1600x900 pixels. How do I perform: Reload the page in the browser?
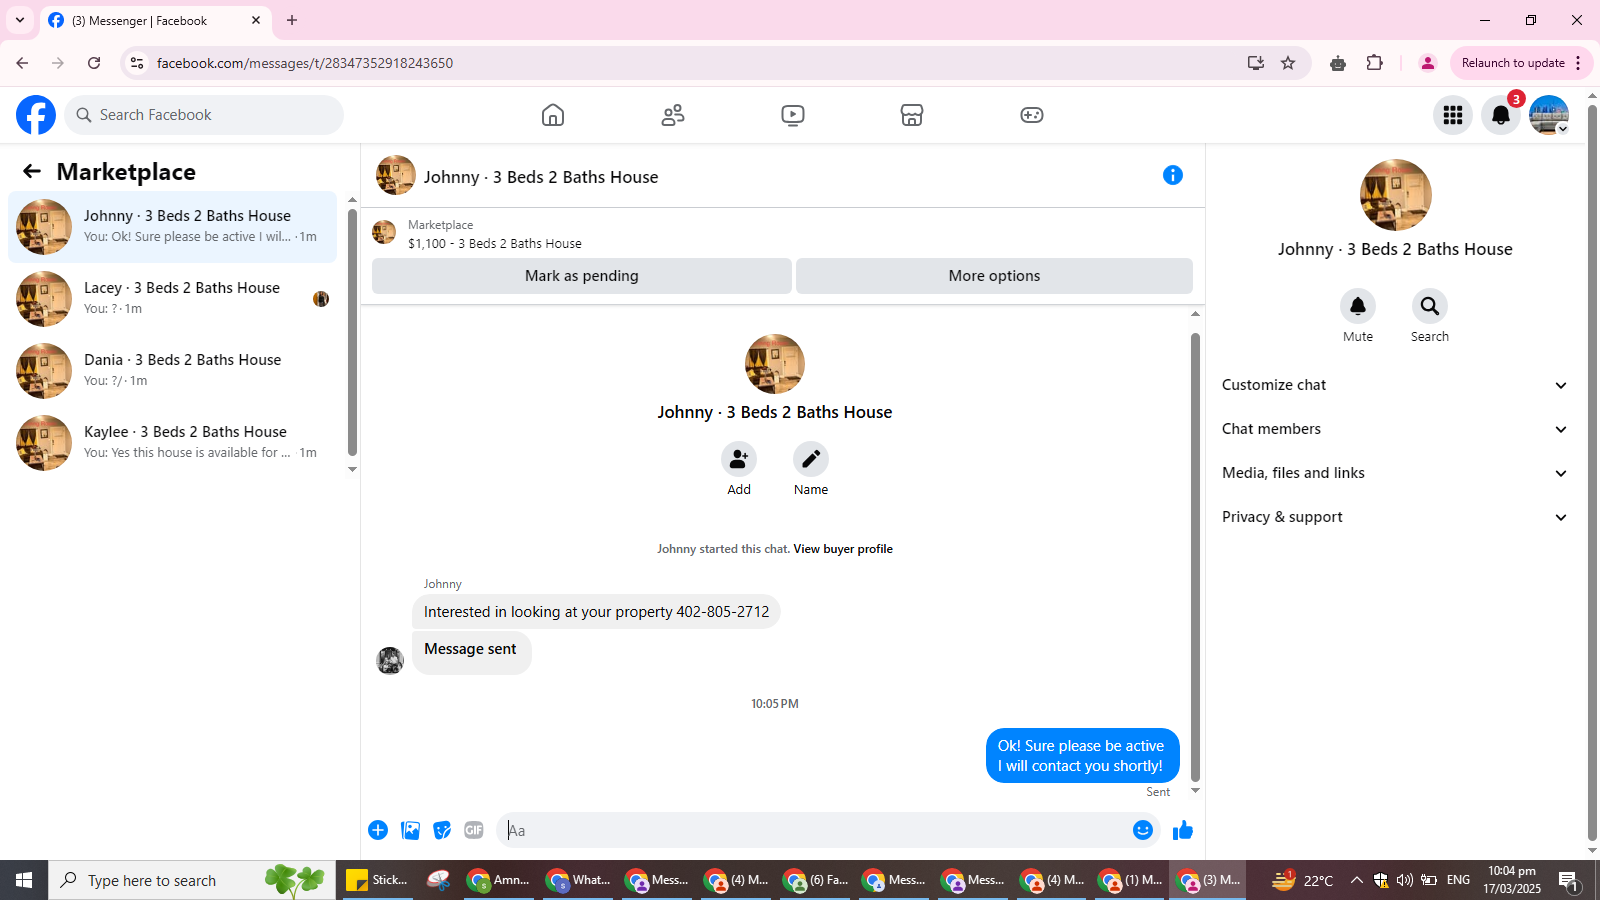coord(94,63)
